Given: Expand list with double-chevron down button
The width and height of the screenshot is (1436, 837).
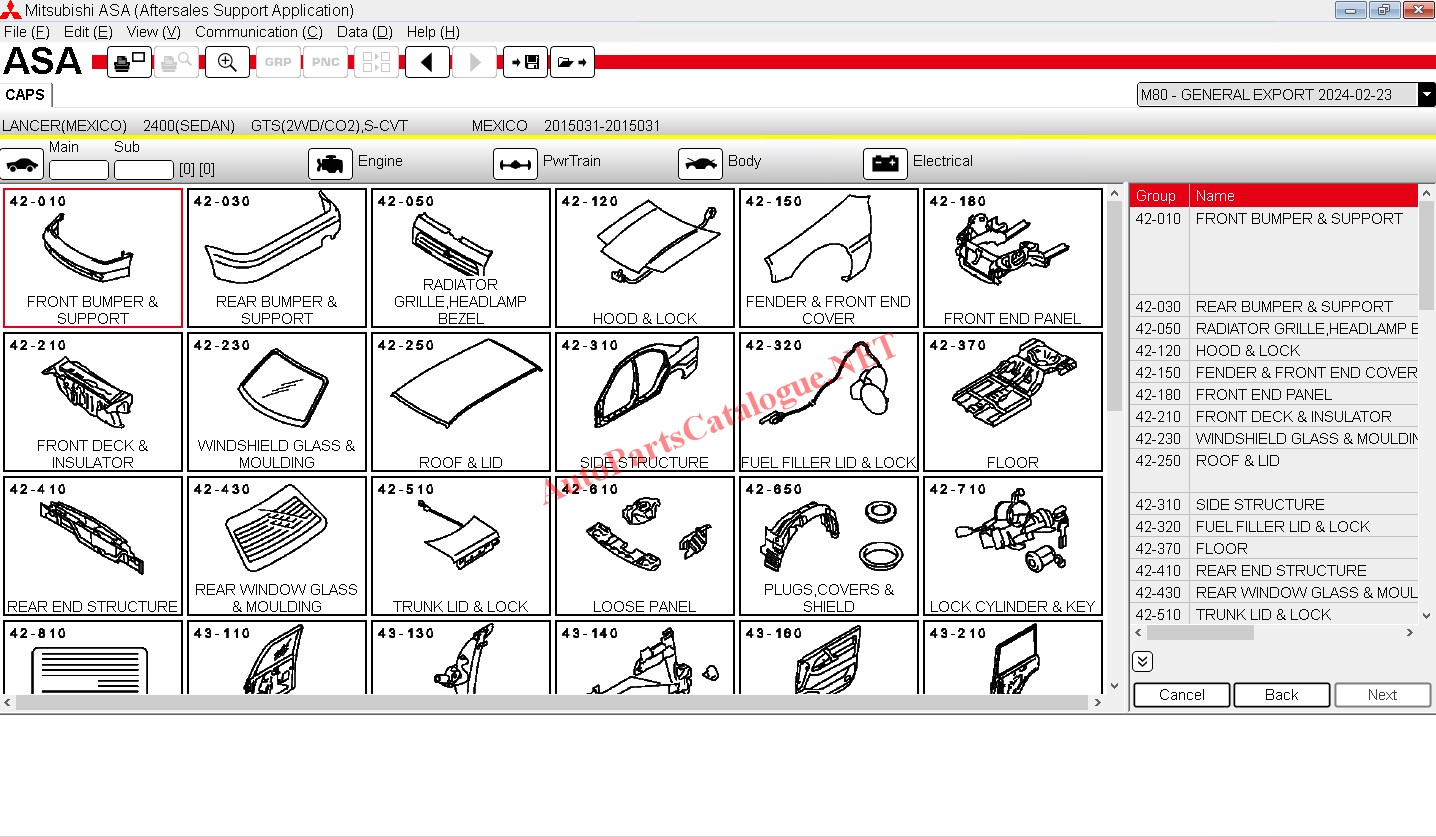Looking at the screenshot, I should pyautogui.click(x=1143, y=661).
